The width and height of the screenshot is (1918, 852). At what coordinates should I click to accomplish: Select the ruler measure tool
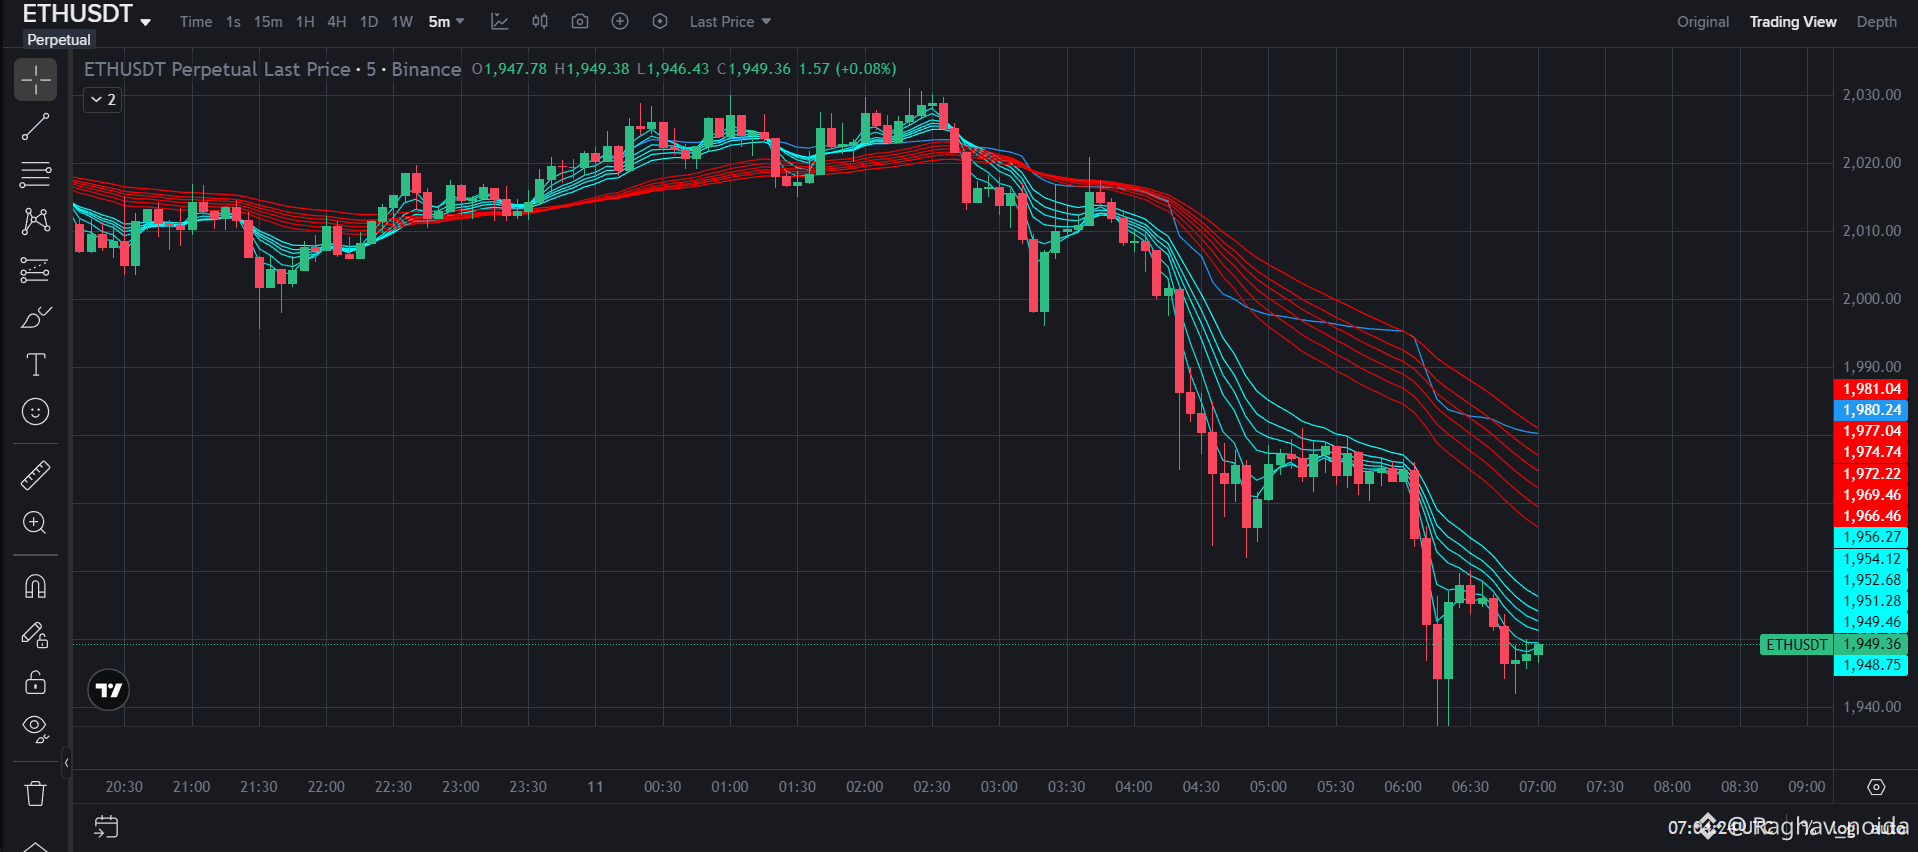pyautogui.click(x=35, y=475)
